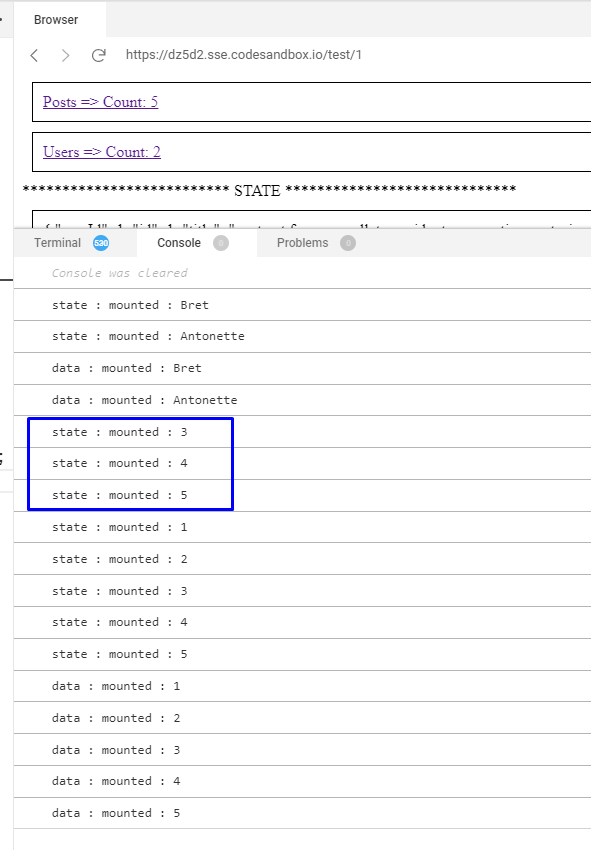The height and width of the screenshot is (850, 591).
Task: Select log 'data : mounted : Antonette'
Action: (x=303, y=400)
